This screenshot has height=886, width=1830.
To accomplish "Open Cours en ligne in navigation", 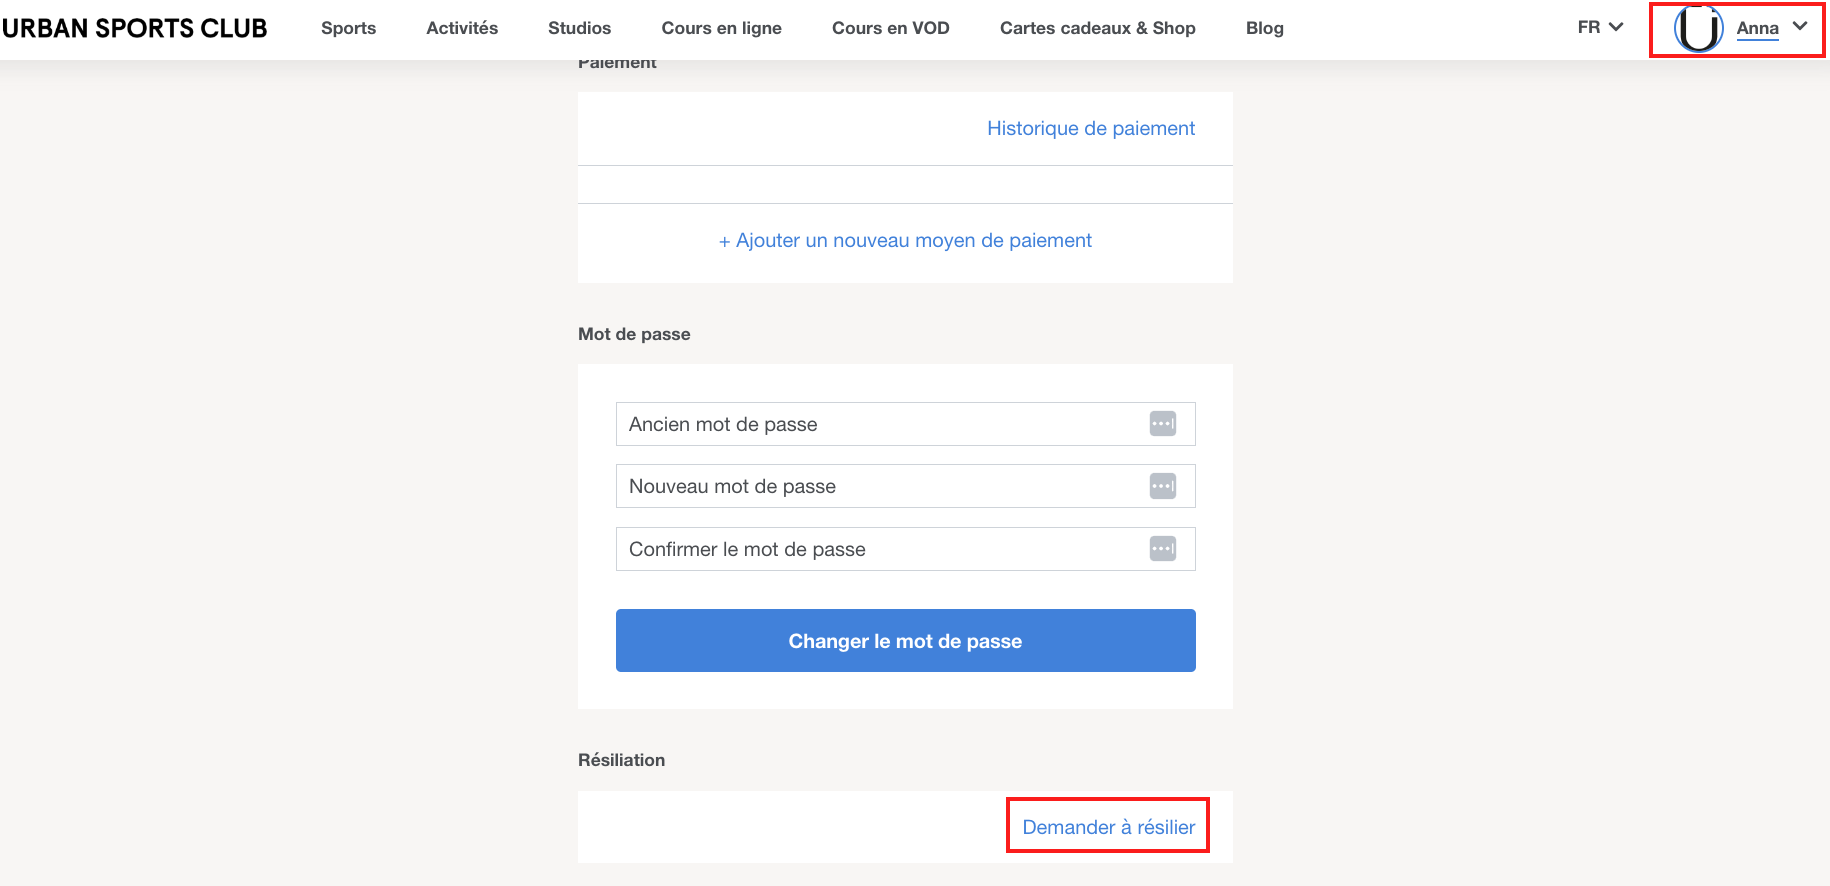I will pos(721,28).
